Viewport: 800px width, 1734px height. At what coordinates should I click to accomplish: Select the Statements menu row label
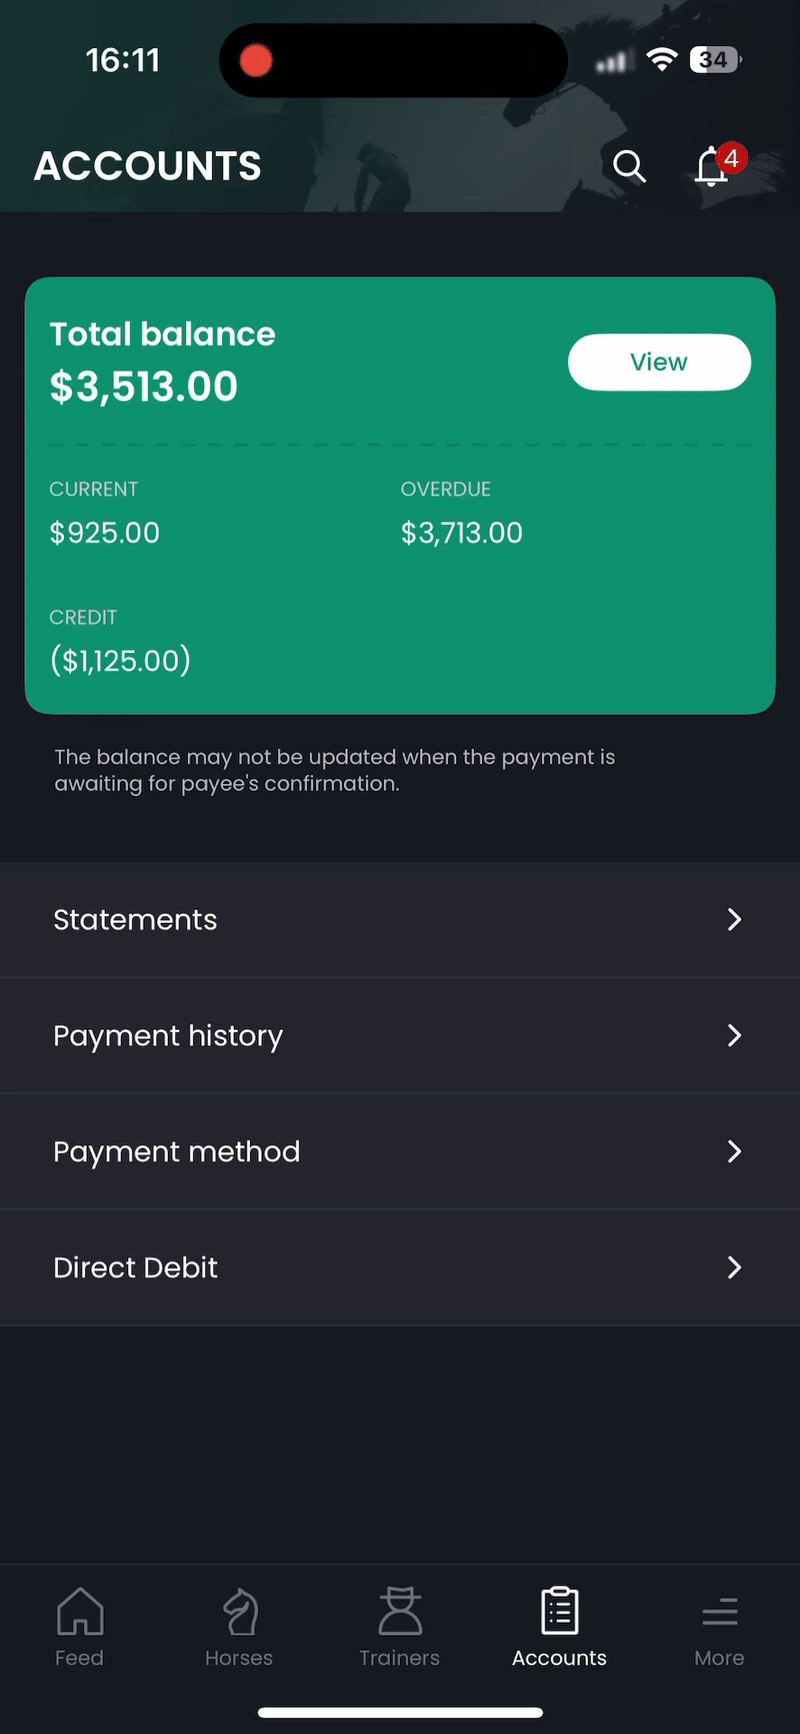click(135, 920)
